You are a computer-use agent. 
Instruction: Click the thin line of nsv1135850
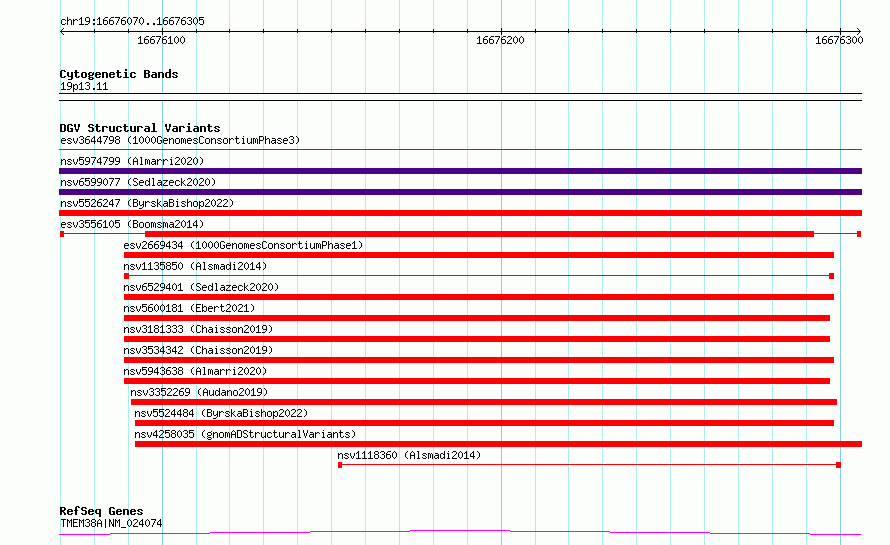pos(479,276)
